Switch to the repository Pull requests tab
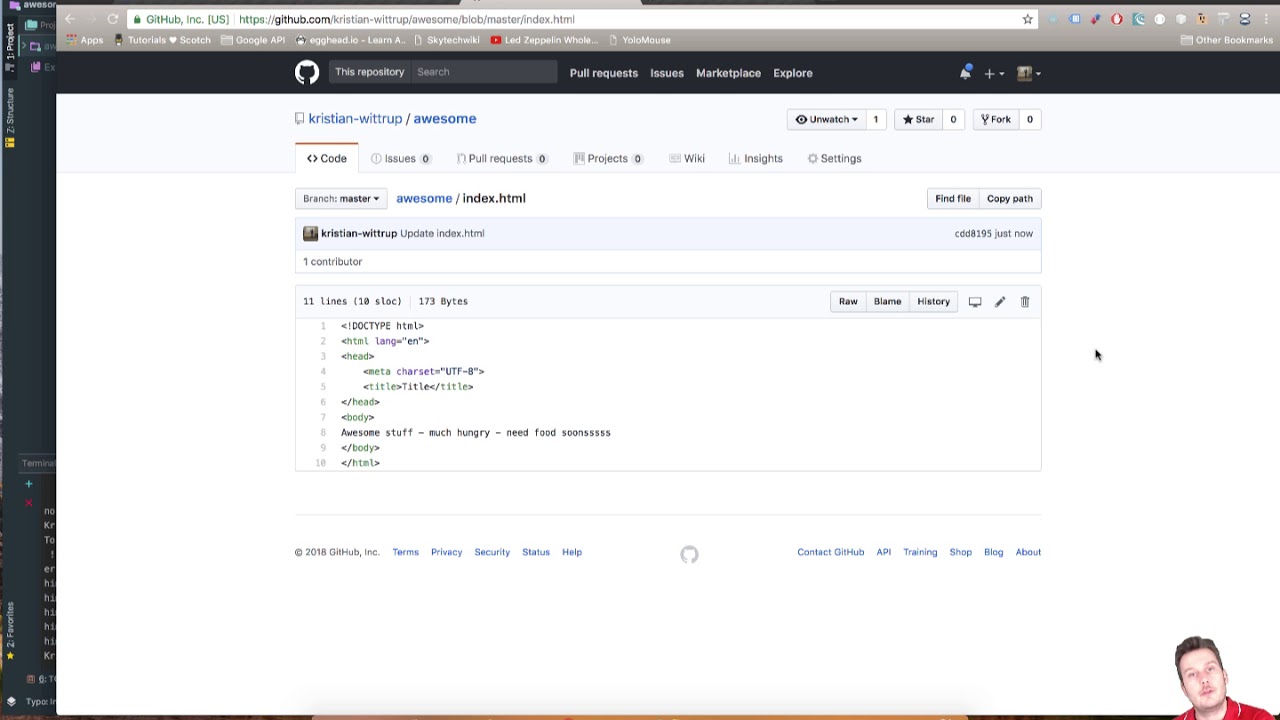Image resolution: width=1280 pixels, height=720 pixels. pos(501,158)
